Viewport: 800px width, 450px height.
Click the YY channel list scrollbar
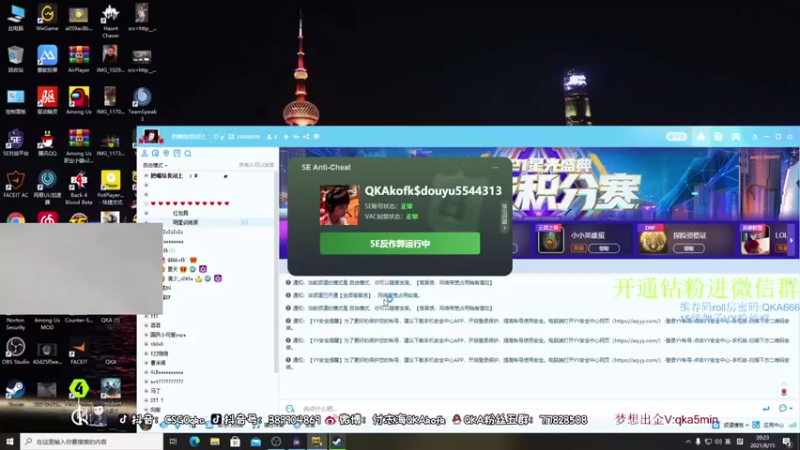coord(276,270)
